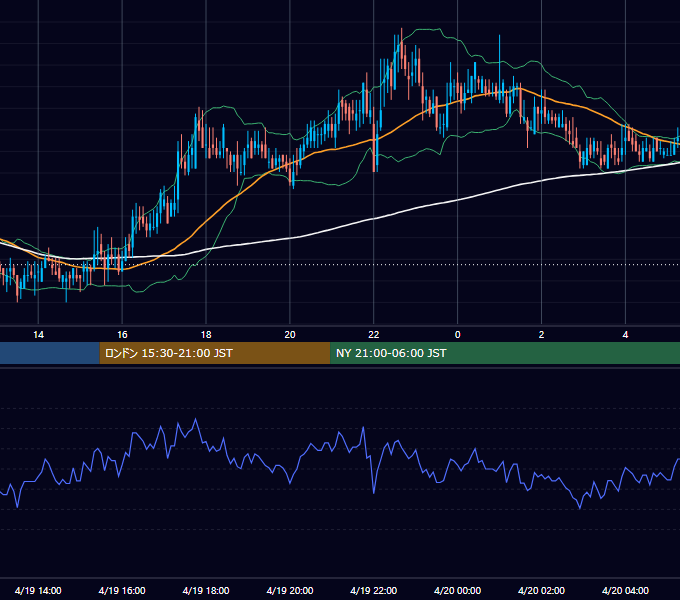
Task: Click the blue session band before London
Action: click(x=50, y=353)
